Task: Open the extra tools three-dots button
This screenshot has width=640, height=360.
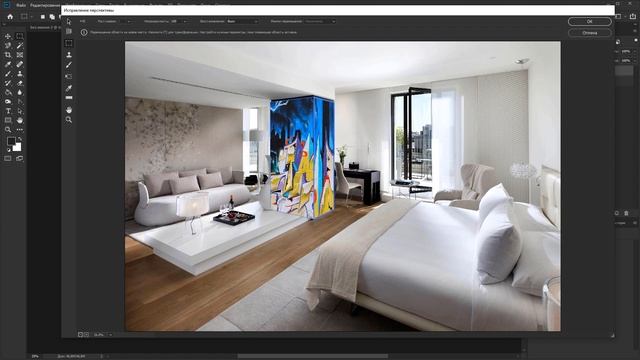Action: (x=20, y=130)
